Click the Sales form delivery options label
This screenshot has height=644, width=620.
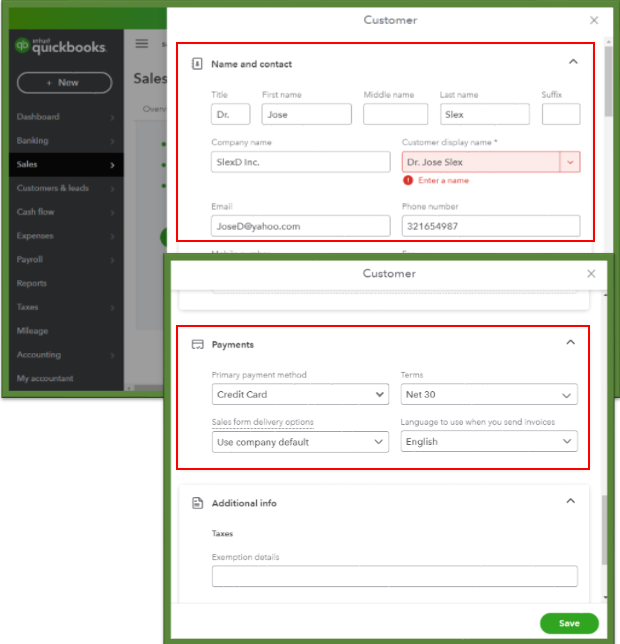263,422
